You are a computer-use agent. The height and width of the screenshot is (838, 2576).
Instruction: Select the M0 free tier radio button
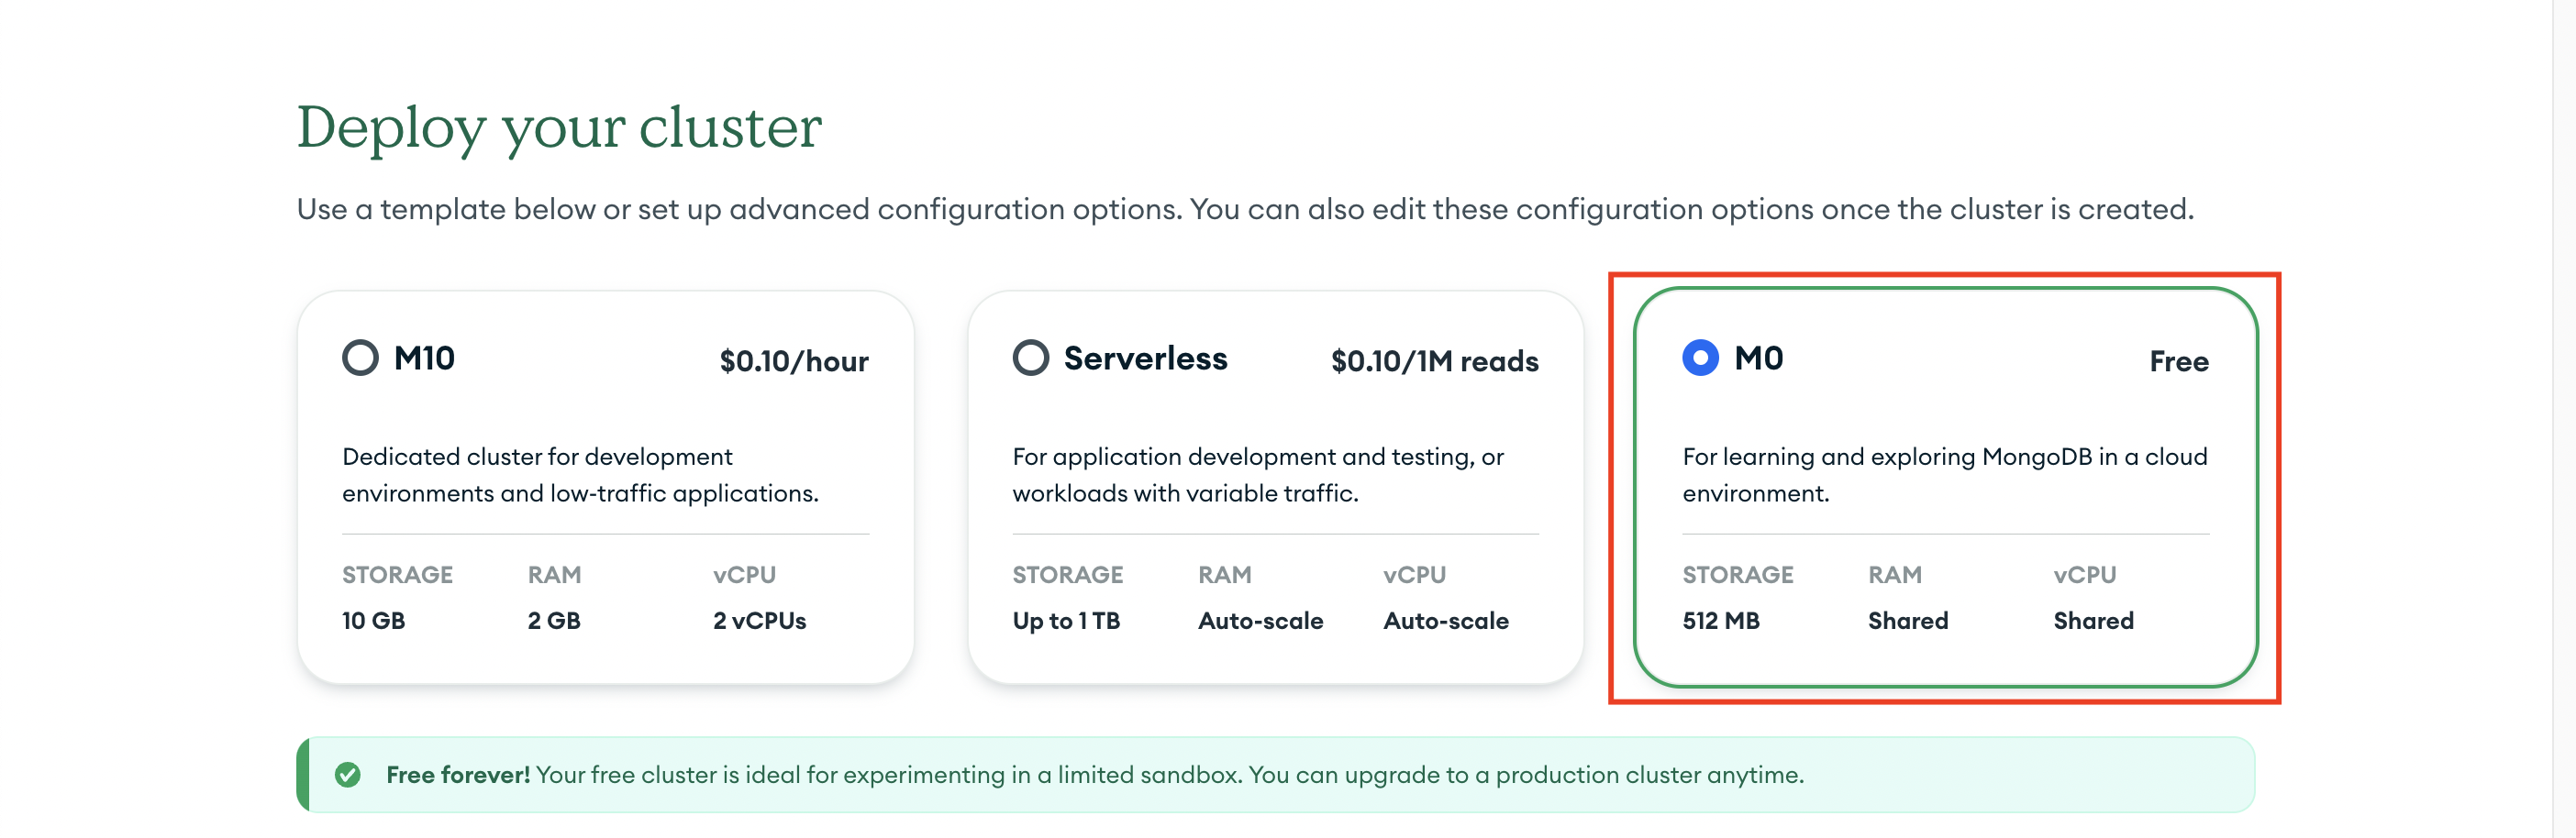[1700, 357]
